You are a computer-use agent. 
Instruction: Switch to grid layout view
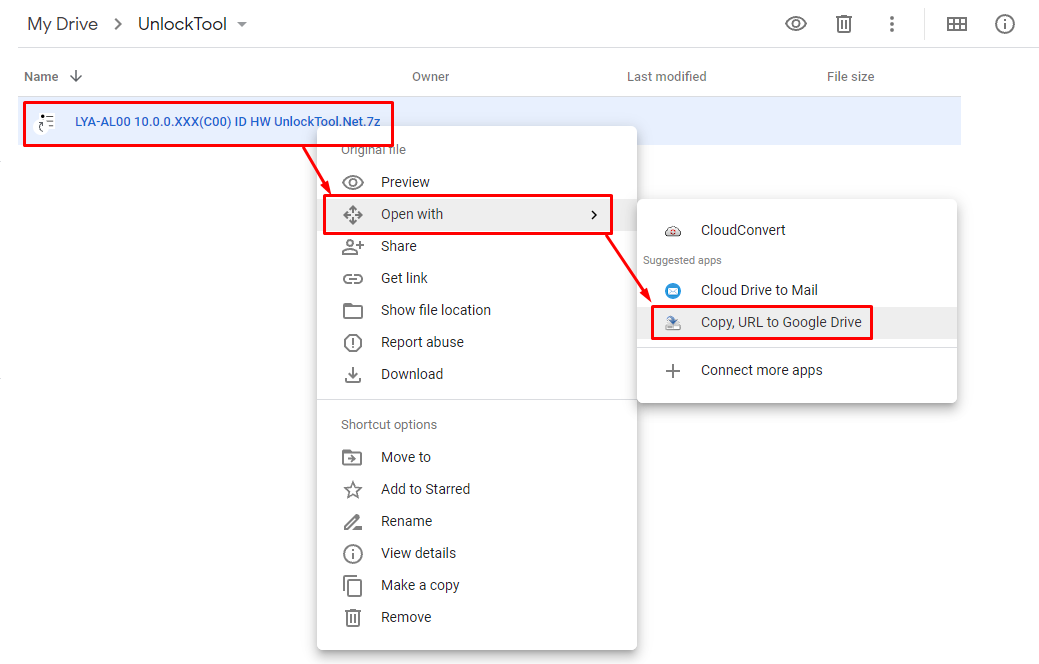pos(956,25)
